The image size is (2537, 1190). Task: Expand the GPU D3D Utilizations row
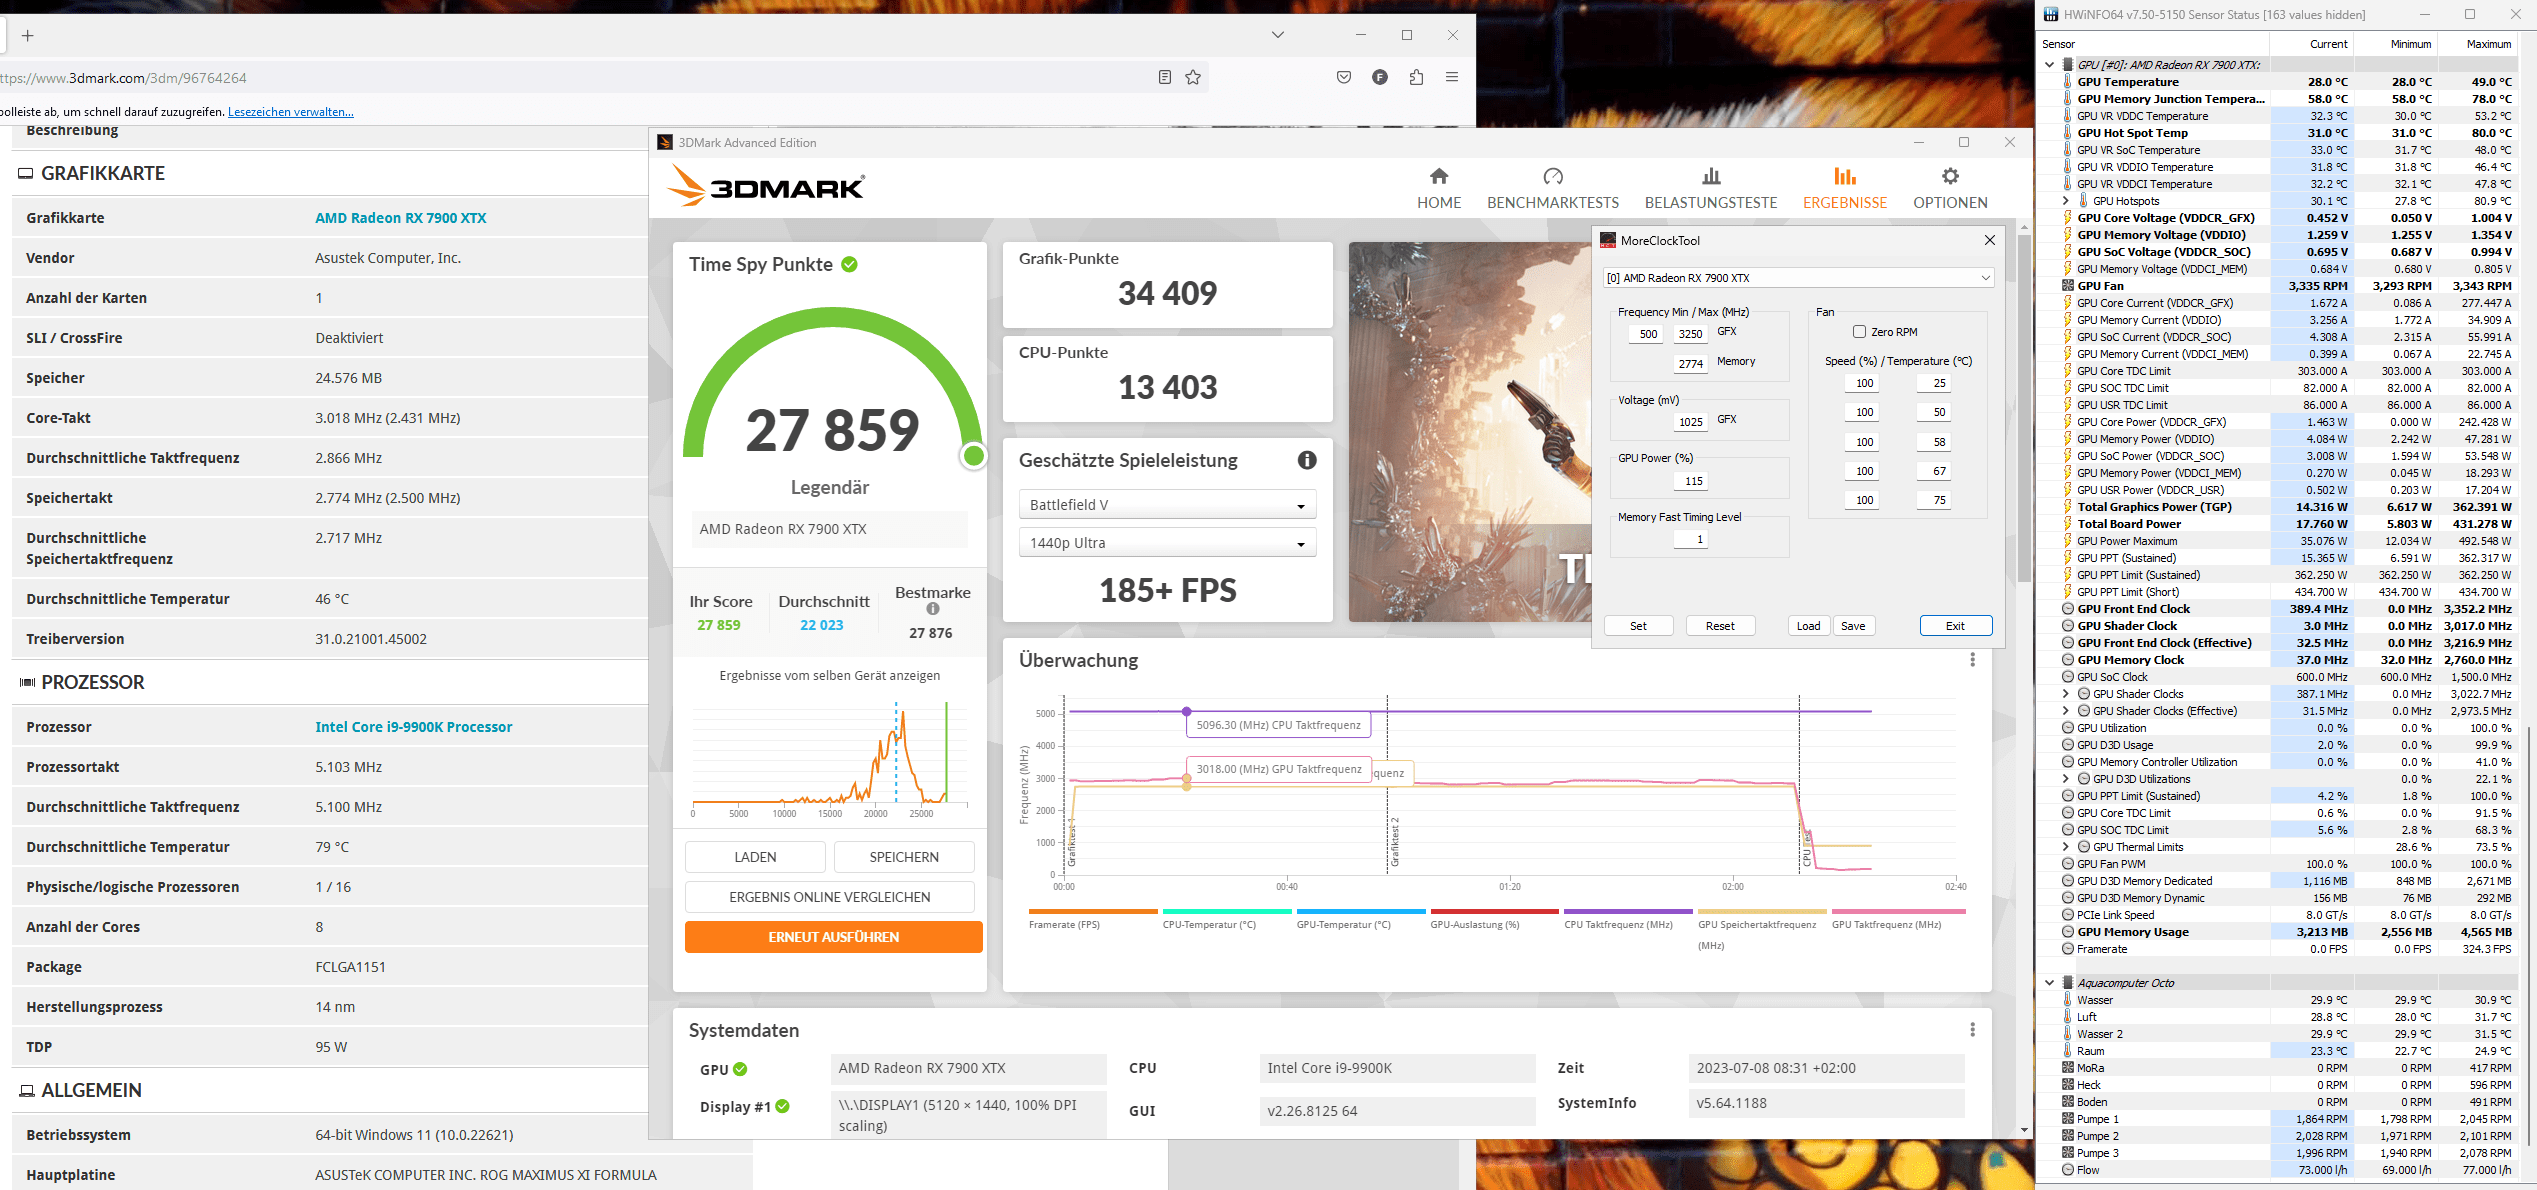tap(2066, 779)
